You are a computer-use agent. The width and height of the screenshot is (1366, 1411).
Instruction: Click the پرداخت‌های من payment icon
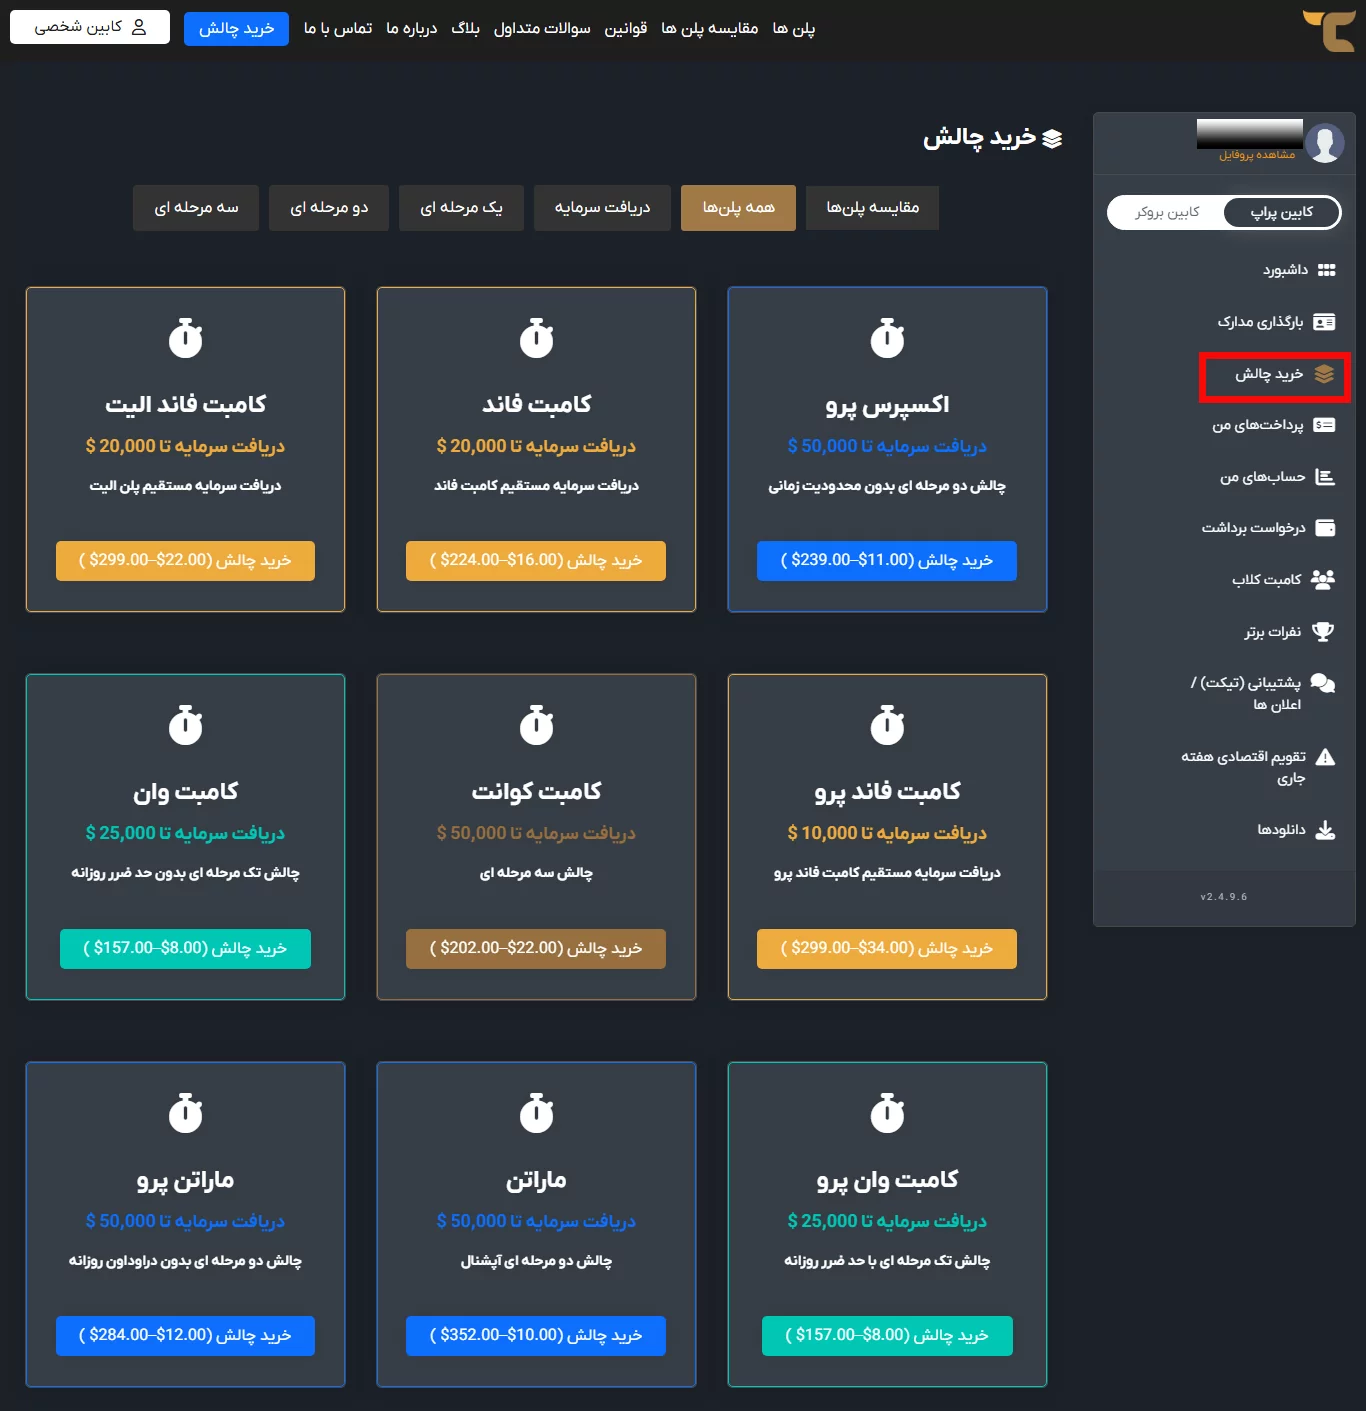[1324, 425]
